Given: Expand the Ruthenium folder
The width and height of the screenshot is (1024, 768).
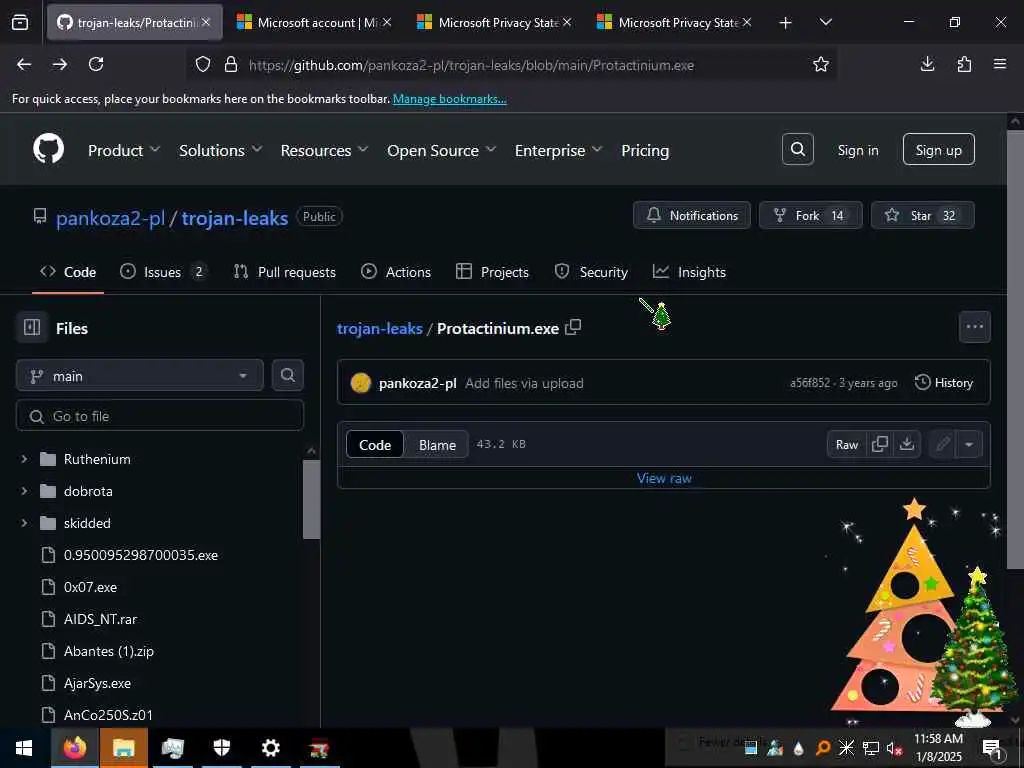Looking at the screenshot, I should [24, 459].
